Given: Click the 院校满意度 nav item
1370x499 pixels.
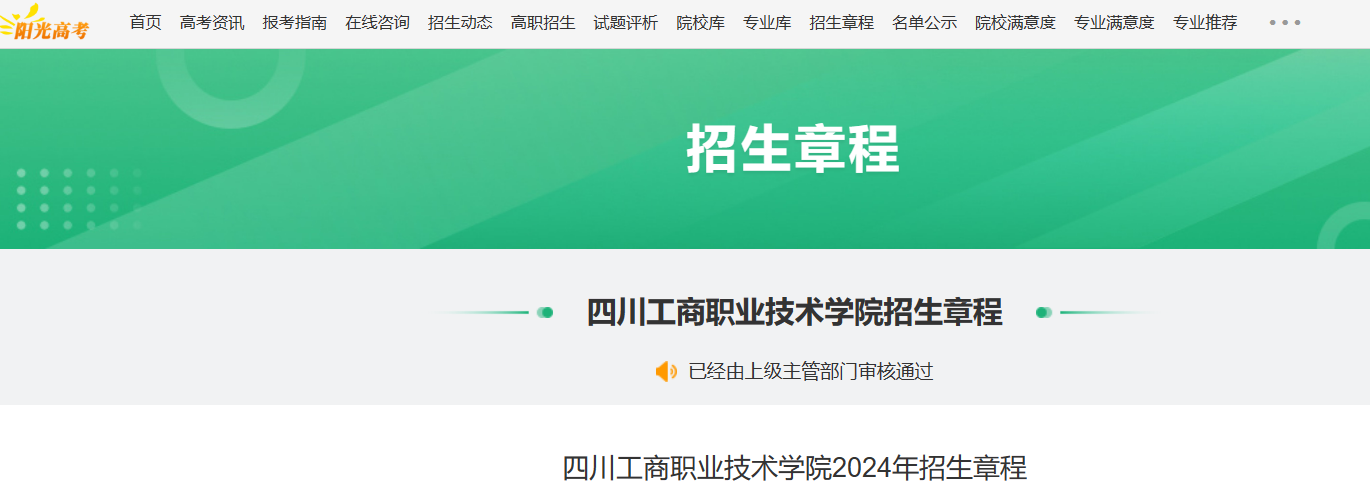Looking at the screenshot, I should tap(1015, 22).
